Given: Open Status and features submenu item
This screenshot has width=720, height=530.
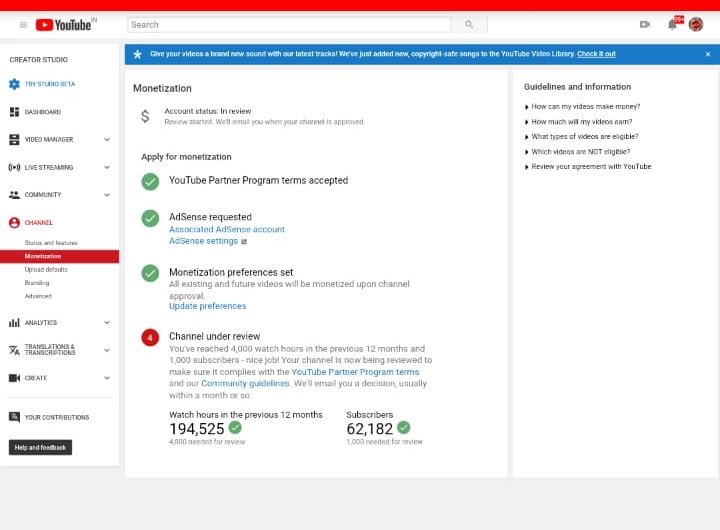Looking at the screenshot, I should (x=51, y=242).
